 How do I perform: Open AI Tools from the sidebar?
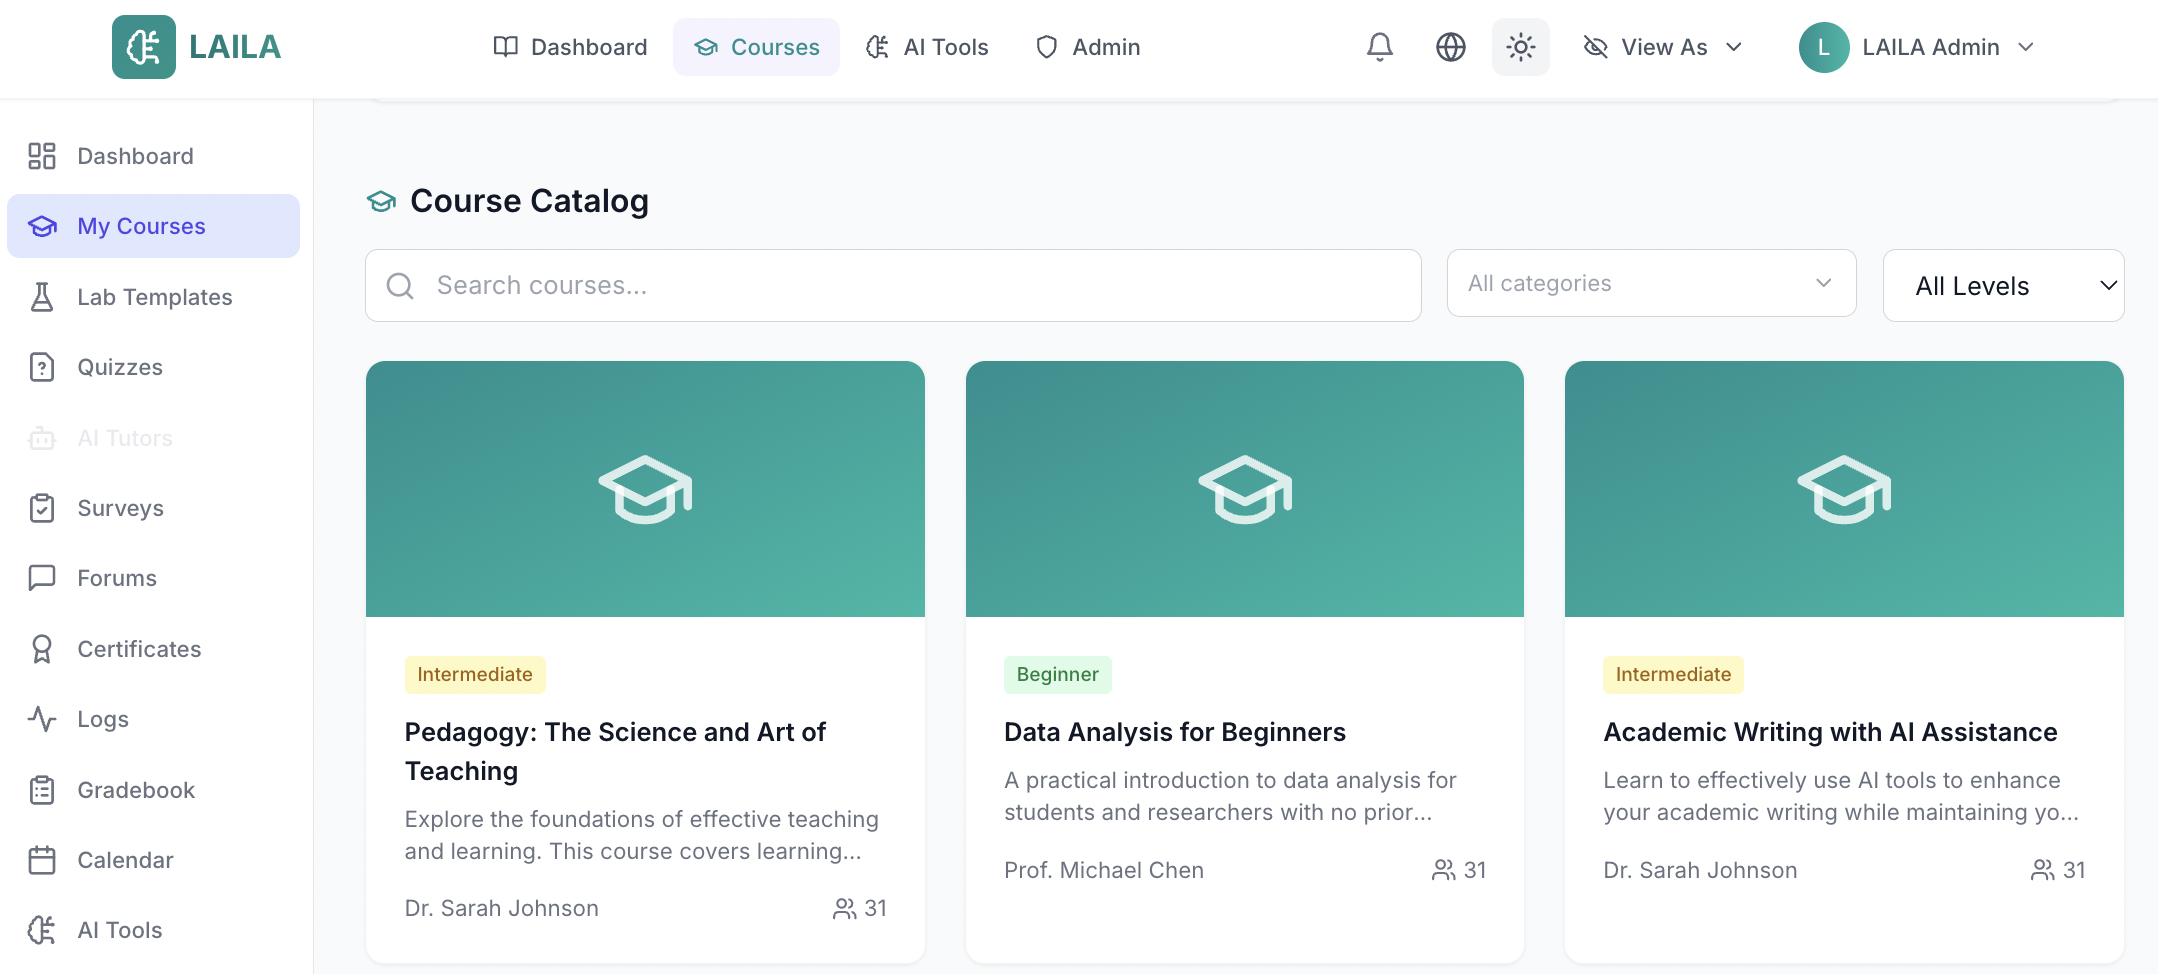coord(119,929)
